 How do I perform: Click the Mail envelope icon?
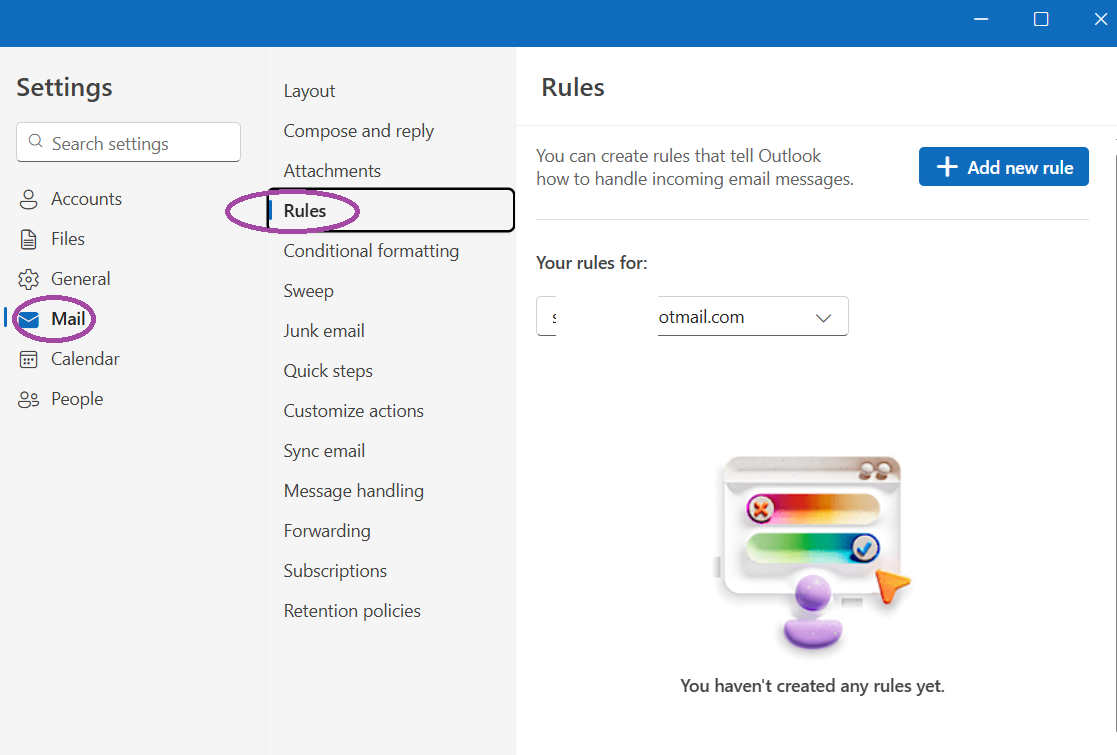(x=28, y=320)
